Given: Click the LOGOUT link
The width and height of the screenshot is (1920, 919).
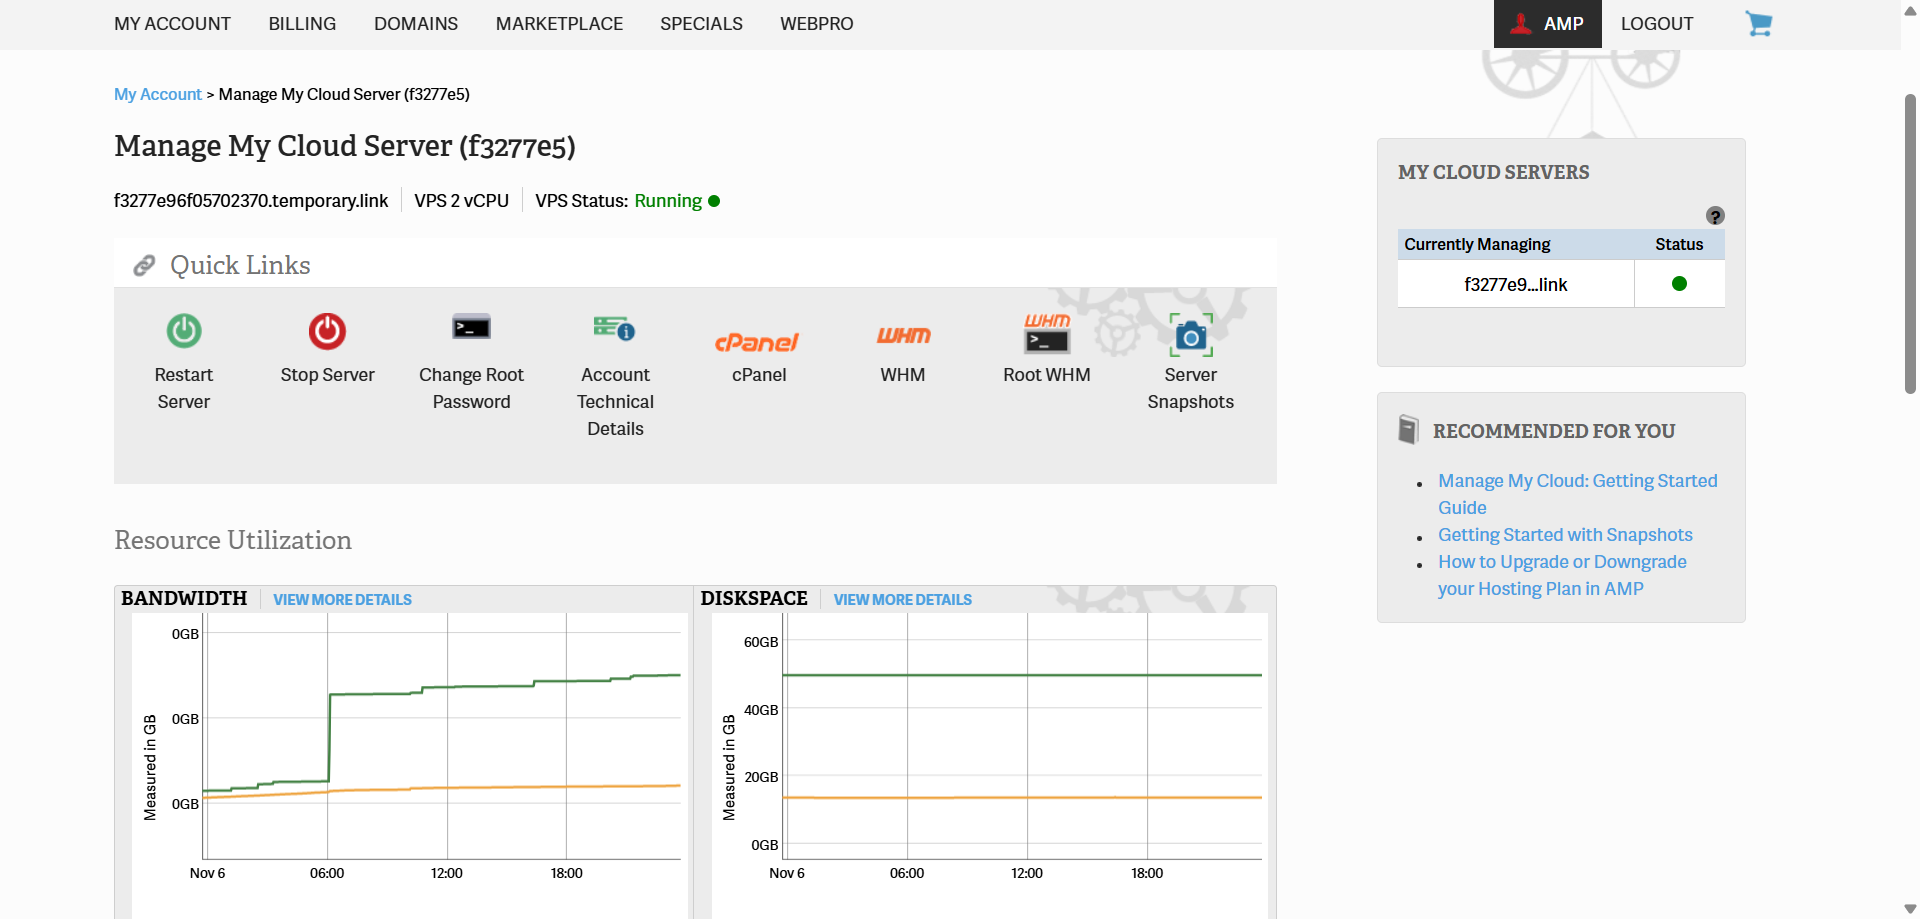Looking at the screenshot, I should click(x=1657, y=24).
